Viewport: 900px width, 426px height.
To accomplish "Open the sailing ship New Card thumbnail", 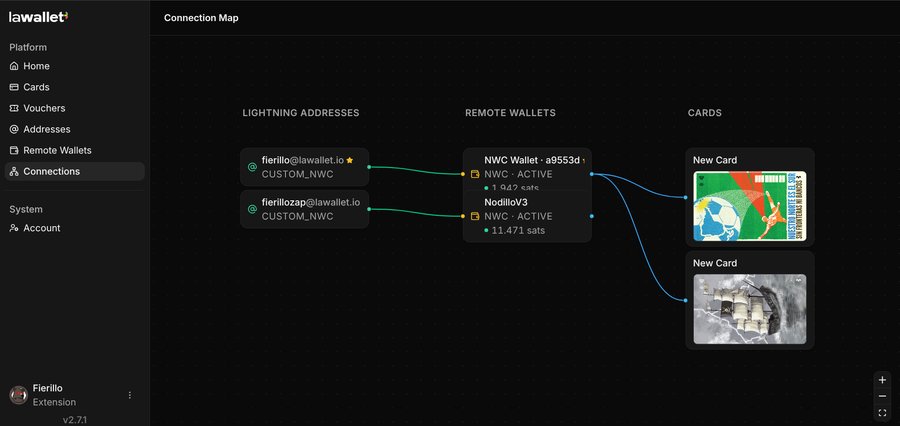I will pos(750,309).
